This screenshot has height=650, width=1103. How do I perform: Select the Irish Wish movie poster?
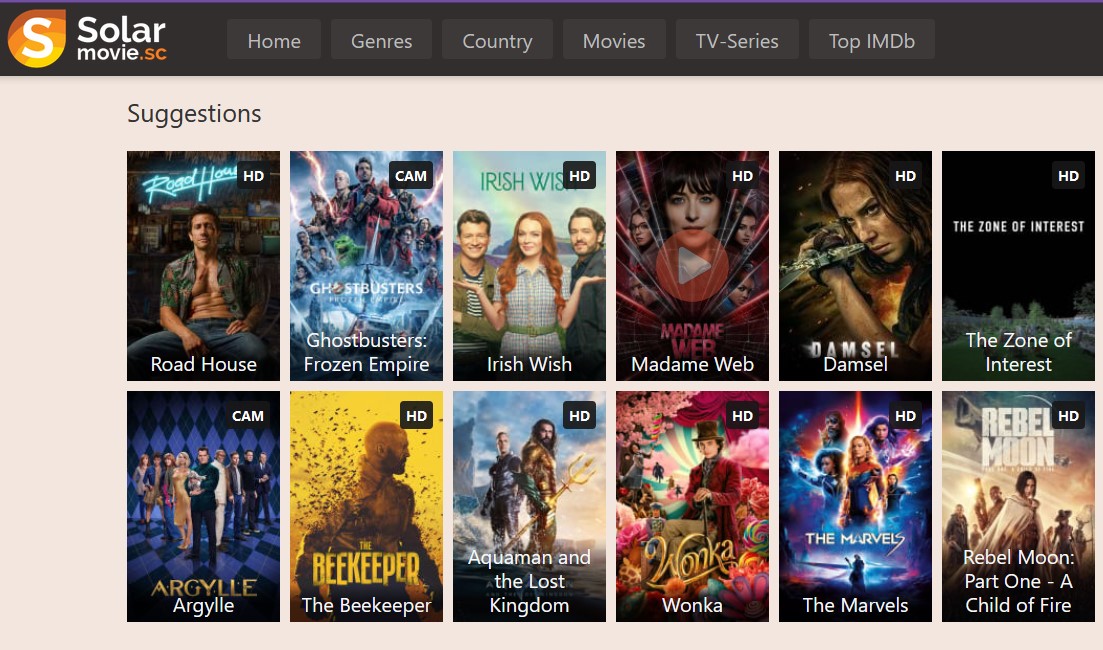tap(529, 266)
